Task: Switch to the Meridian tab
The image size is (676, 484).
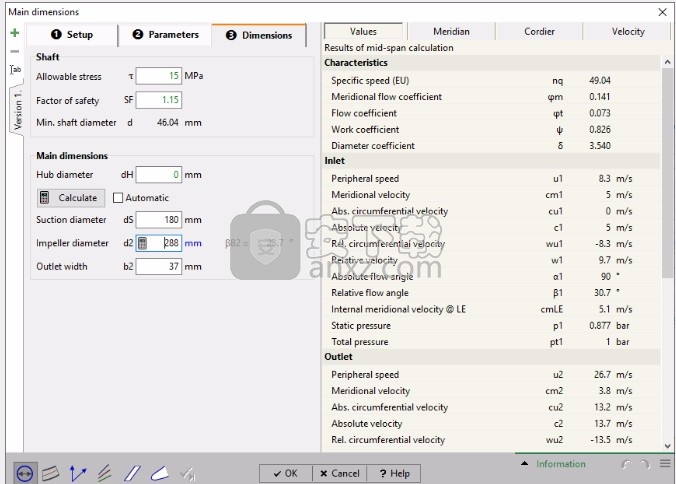Action: 451,31
